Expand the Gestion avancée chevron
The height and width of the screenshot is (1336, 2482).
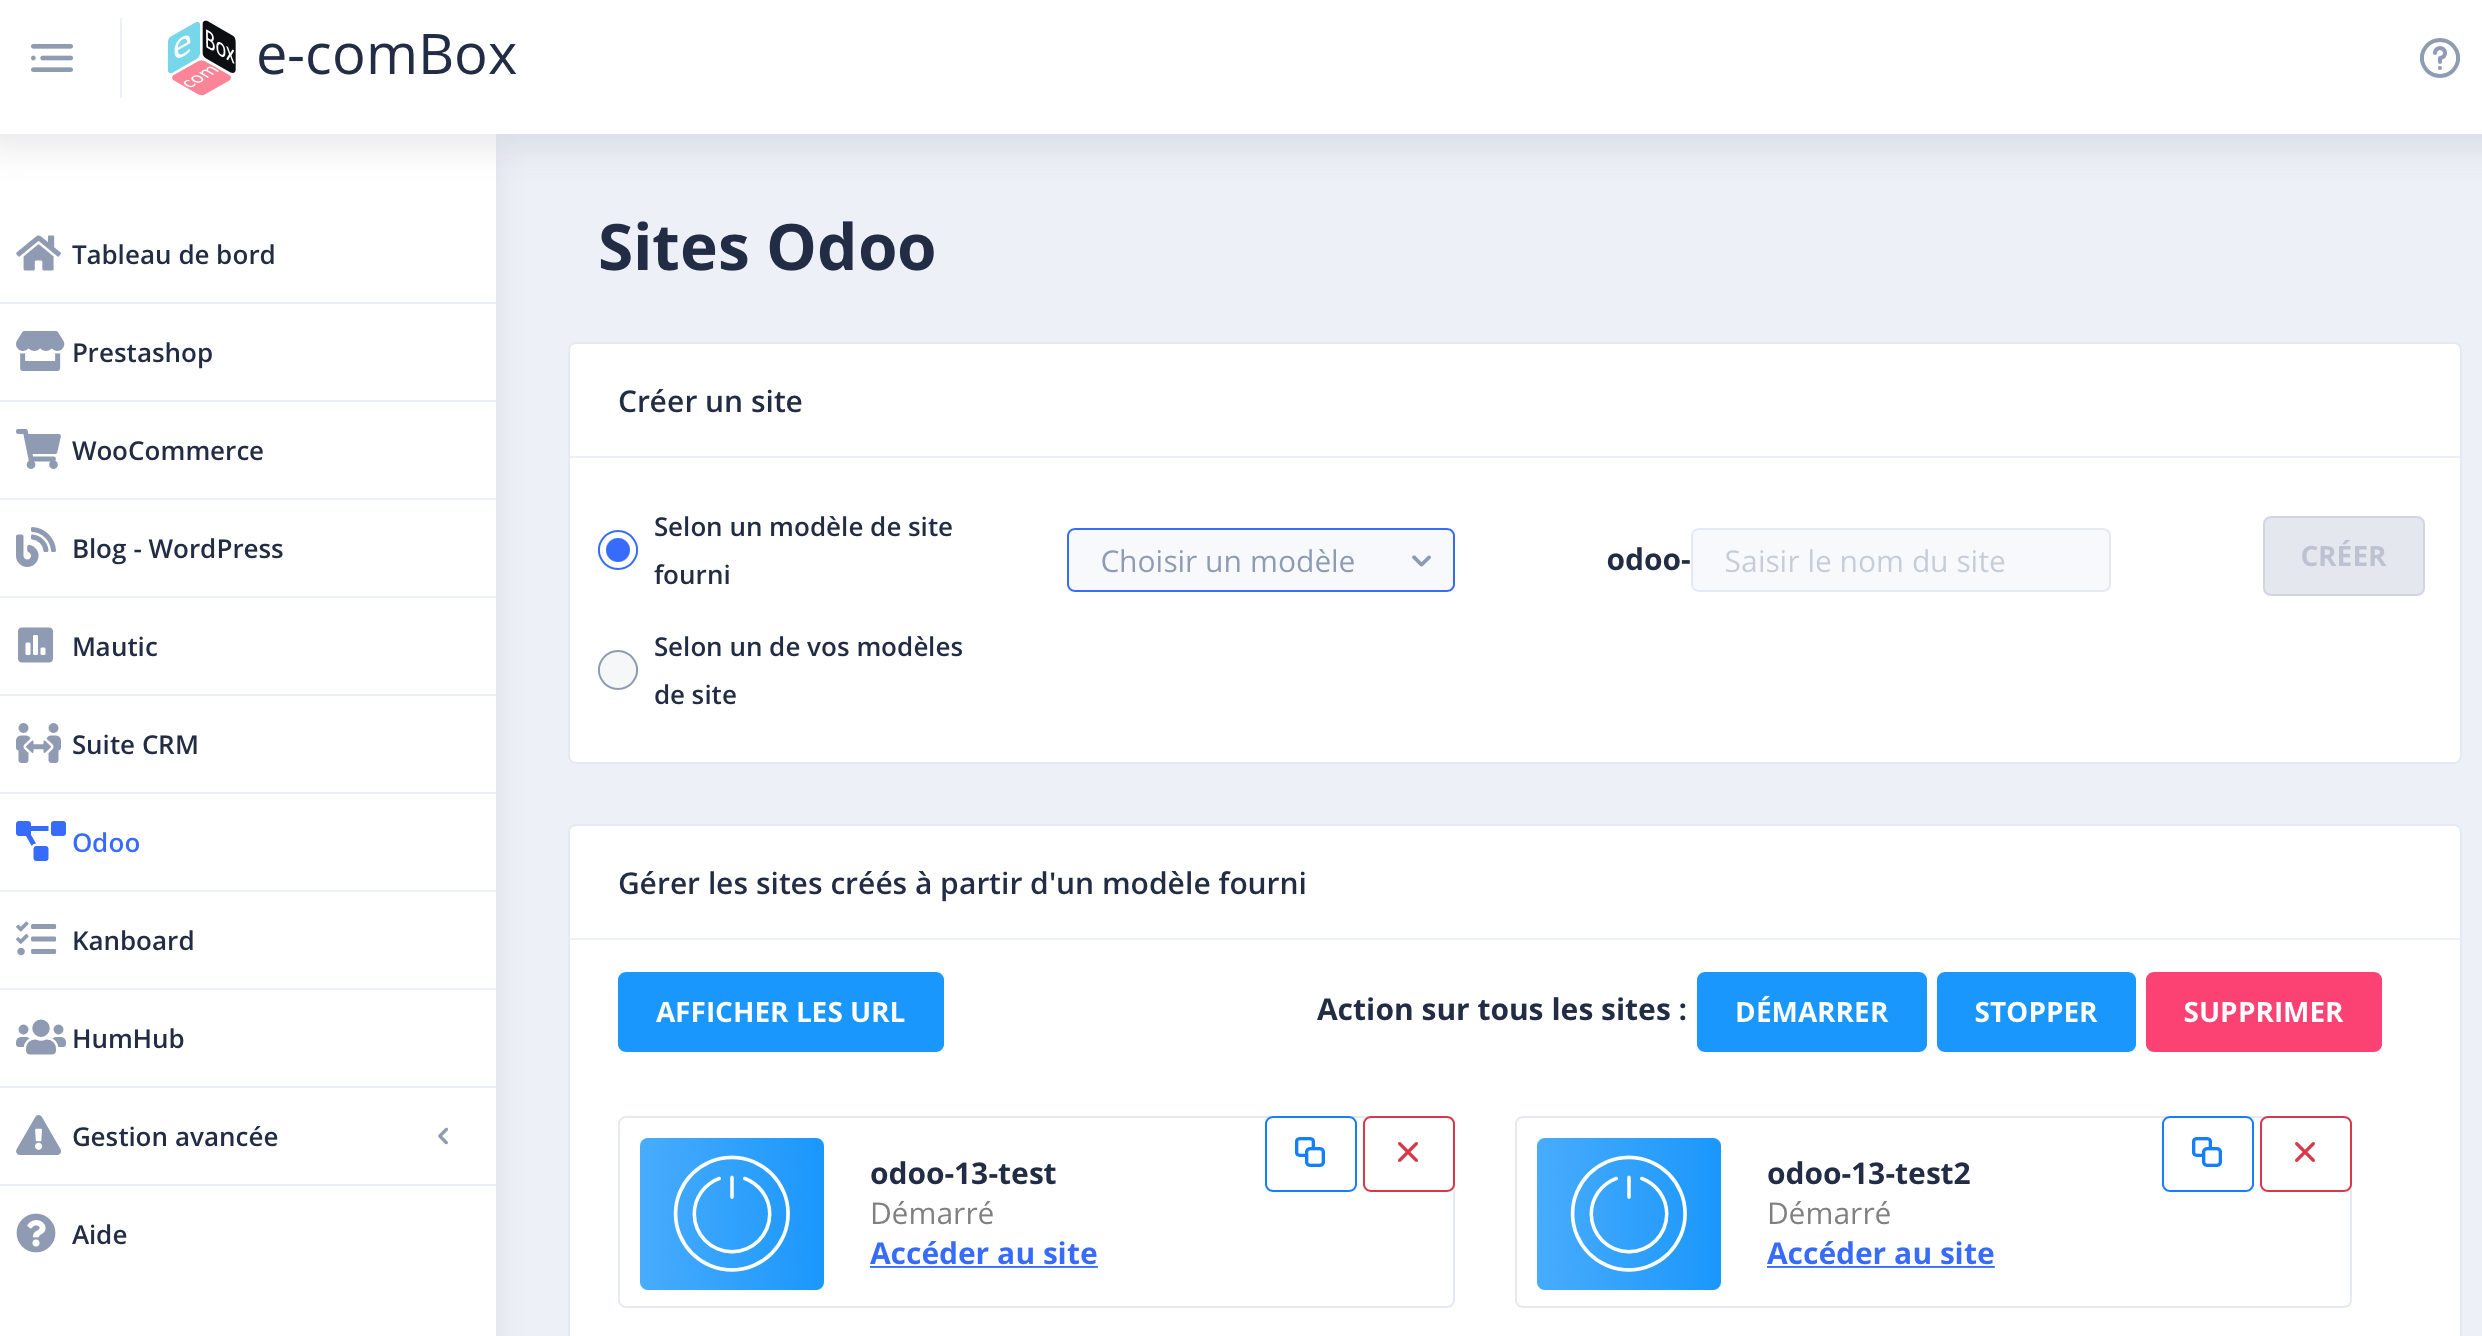pyautogui.click(x=444, y=1136)
